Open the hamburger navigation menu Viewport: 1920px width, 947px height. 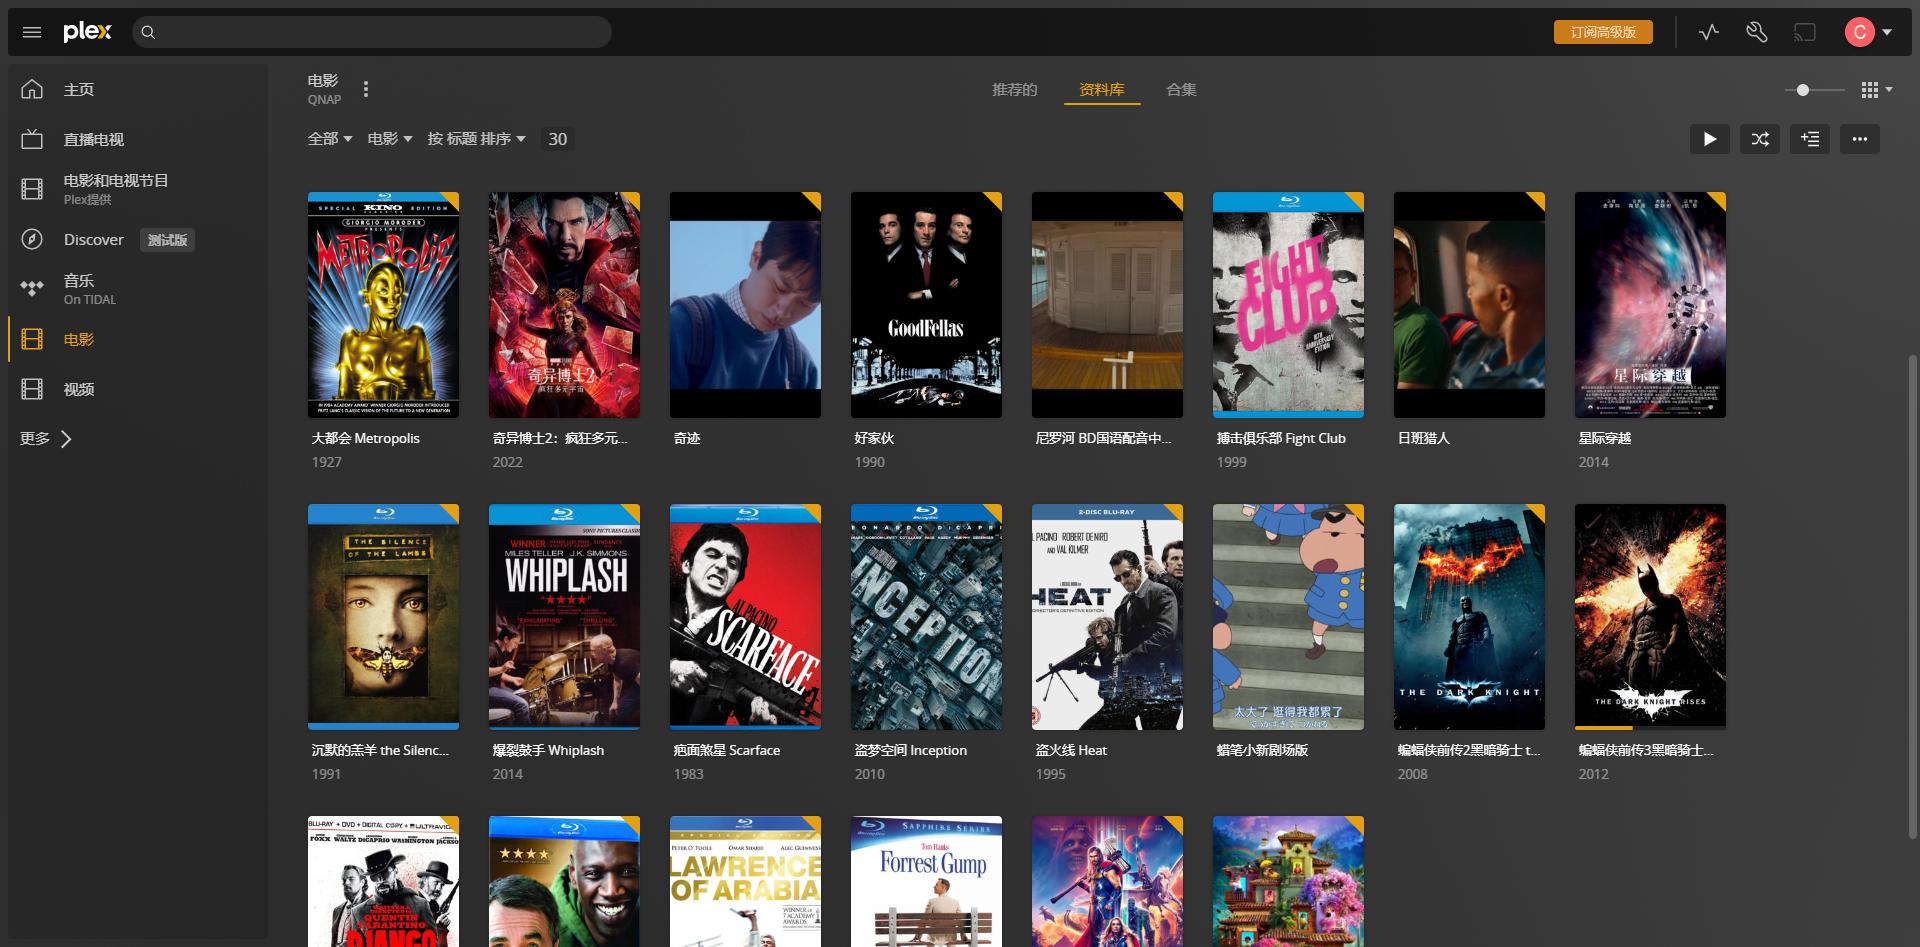[x=32, y=32]
